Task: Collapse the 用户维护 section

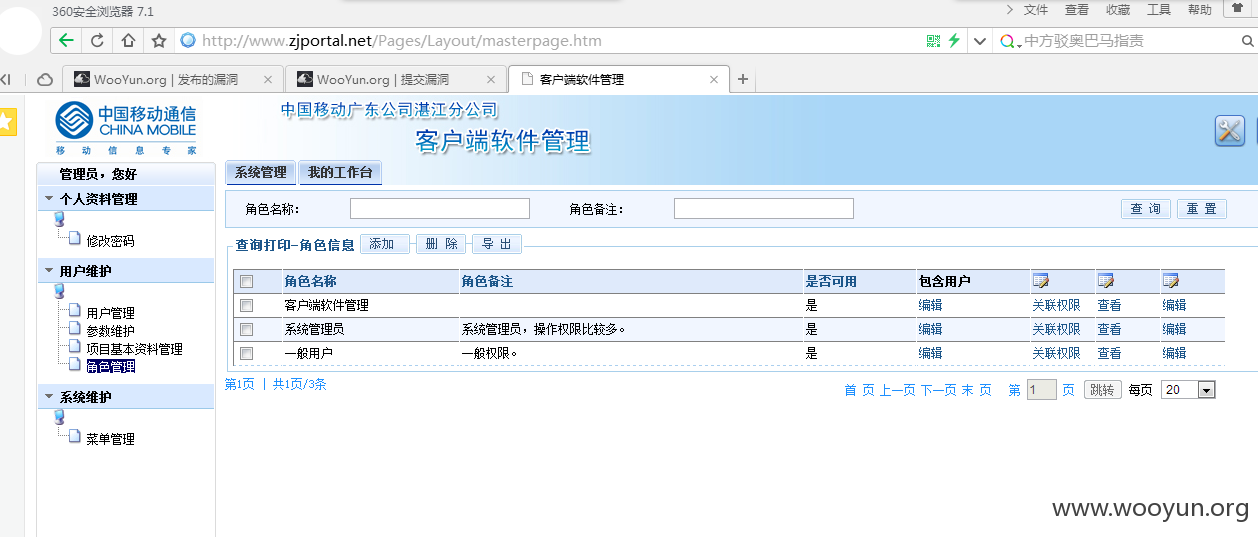Action: (48, 271)
